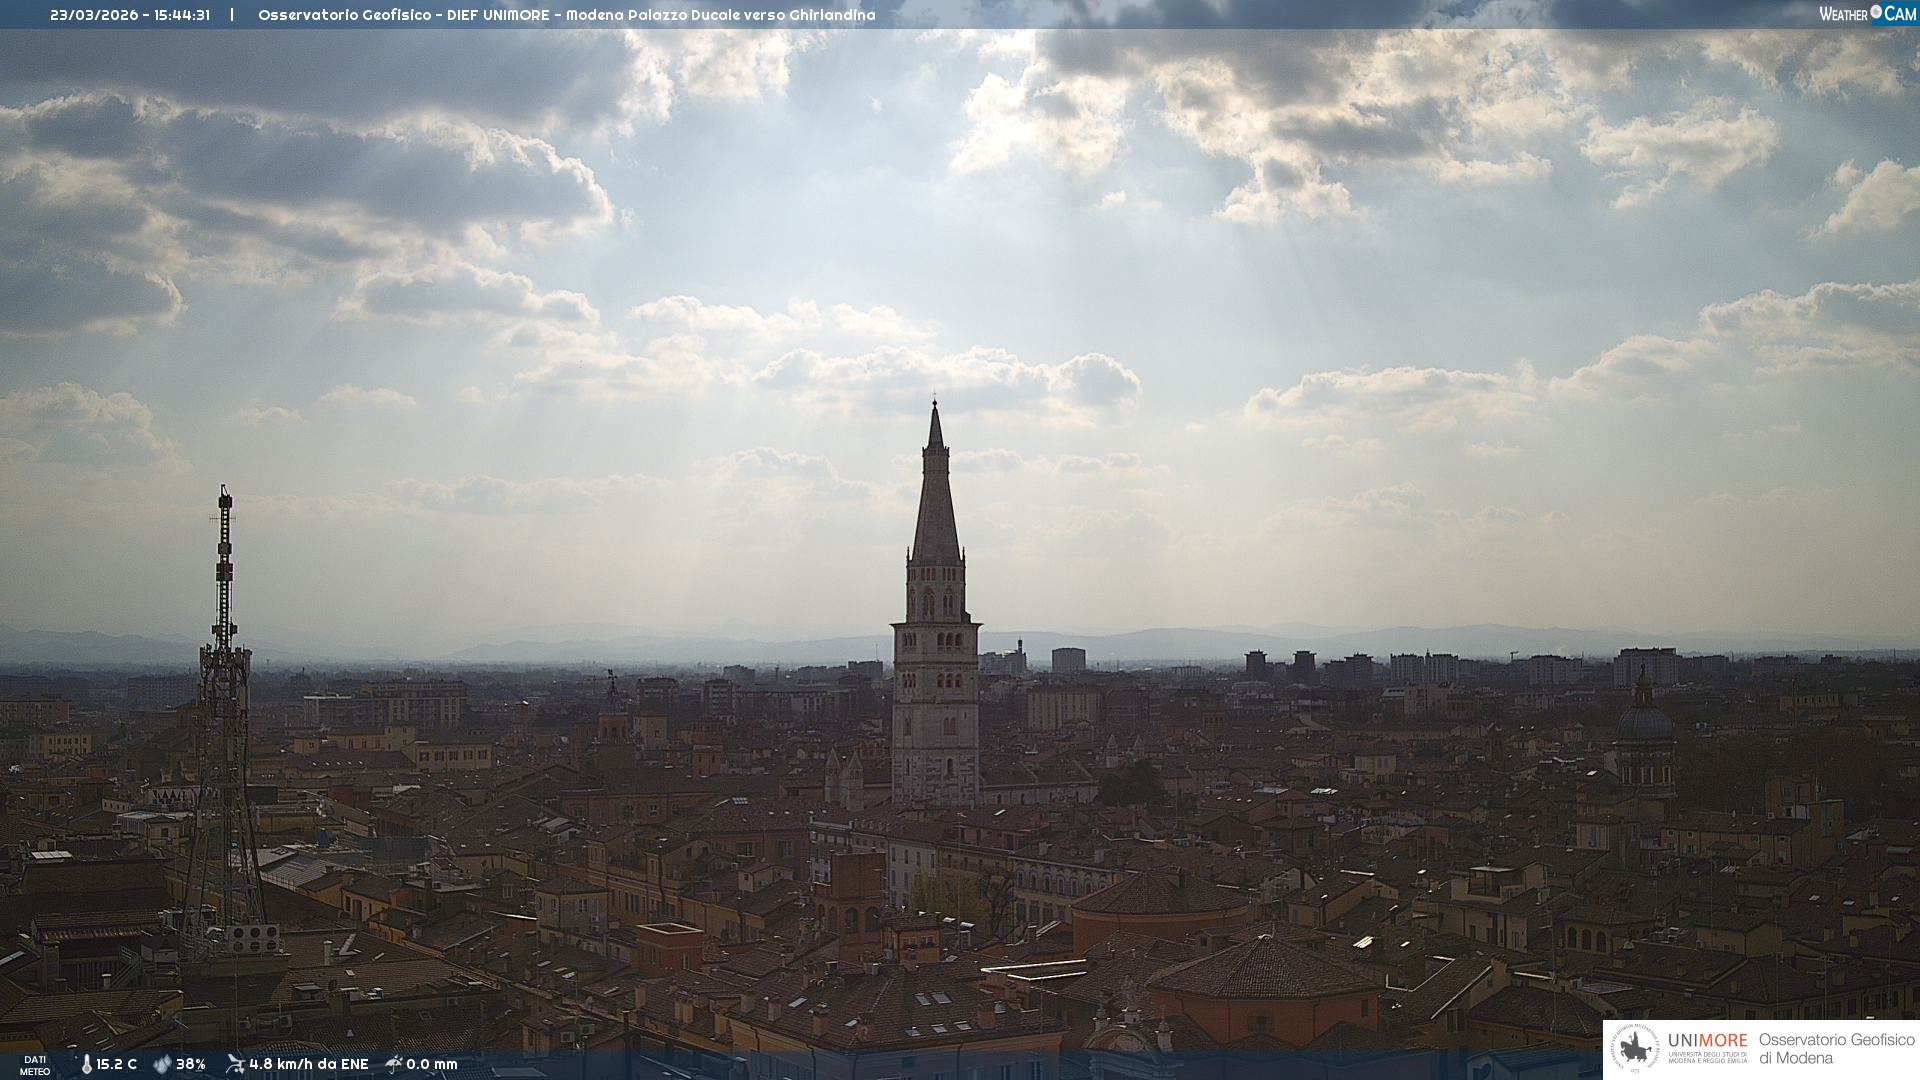Click the humidity water droplets icon

pos(162,1064)
